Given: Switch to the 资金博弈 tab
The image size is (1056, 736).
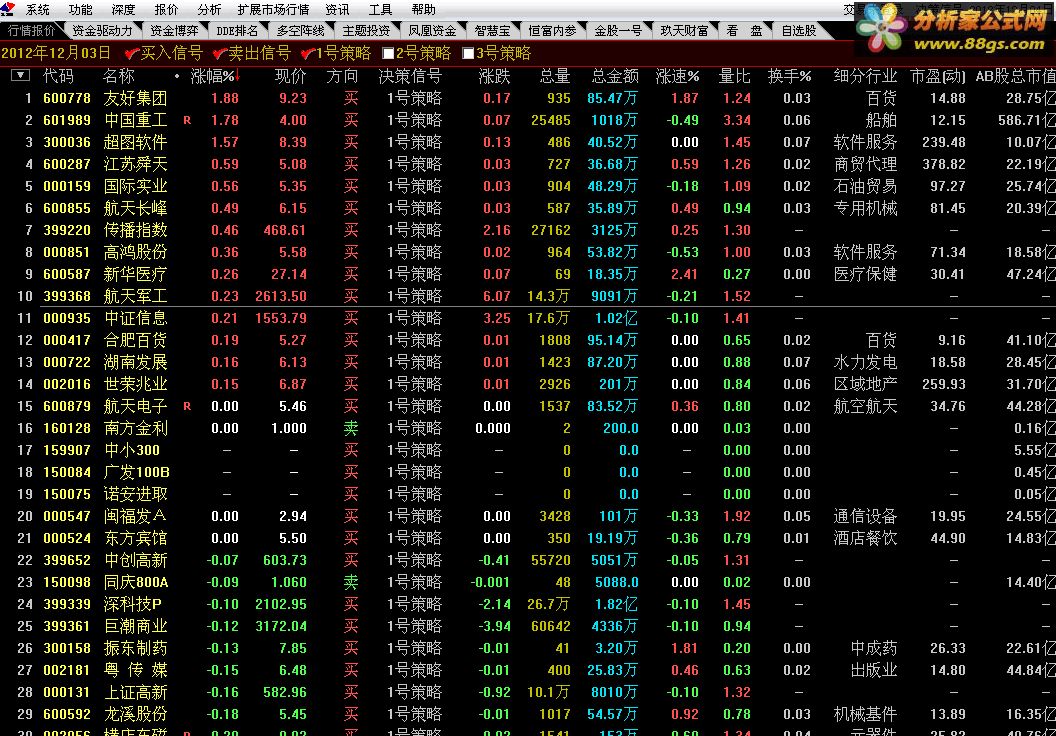Looking at the screenshot, I should (x=174, y=31).
